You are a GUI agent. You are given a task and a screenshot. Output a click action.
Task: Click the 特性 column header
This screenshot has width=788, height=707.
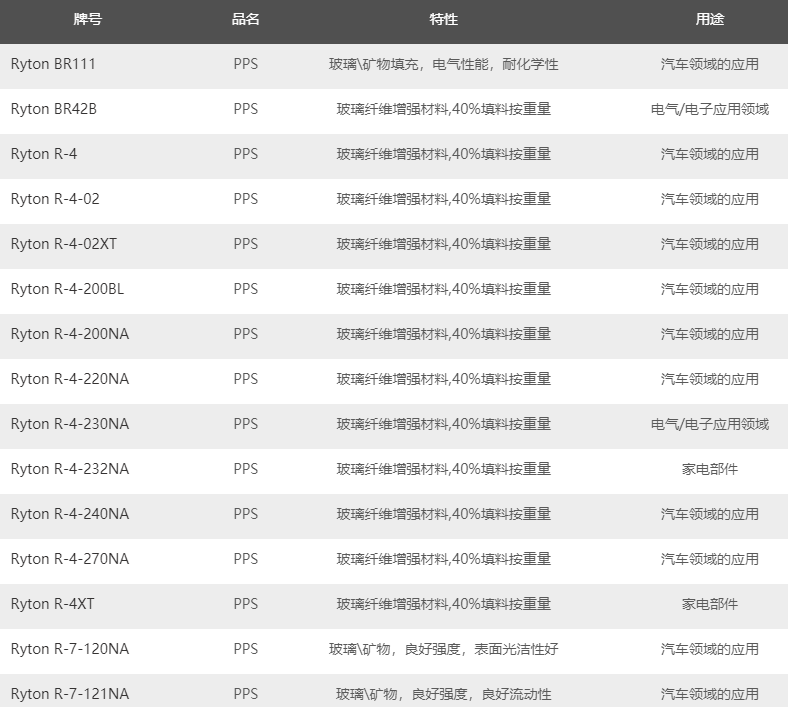point(443,19)
